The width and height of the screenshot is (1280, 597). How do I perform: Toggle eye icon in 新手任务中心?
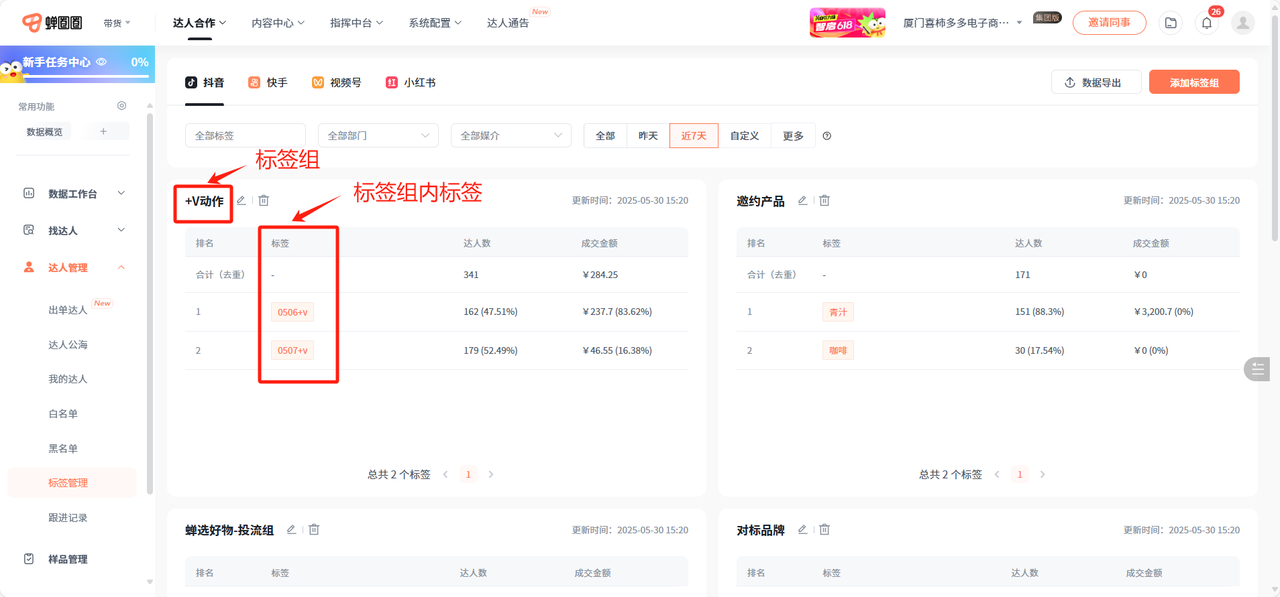101,62
